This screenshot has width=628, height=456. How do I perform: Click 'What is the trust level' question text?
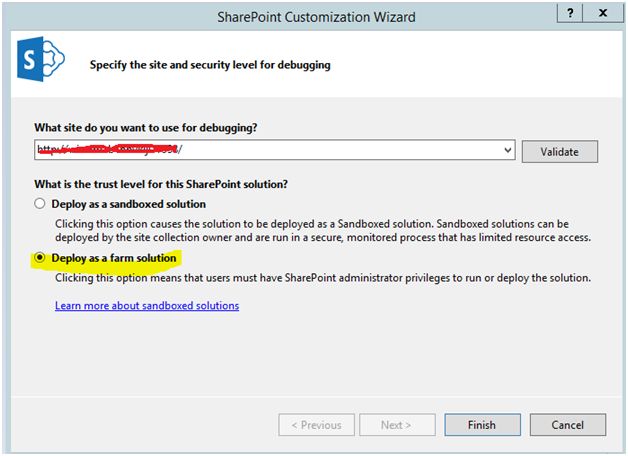tap(161, 184)
